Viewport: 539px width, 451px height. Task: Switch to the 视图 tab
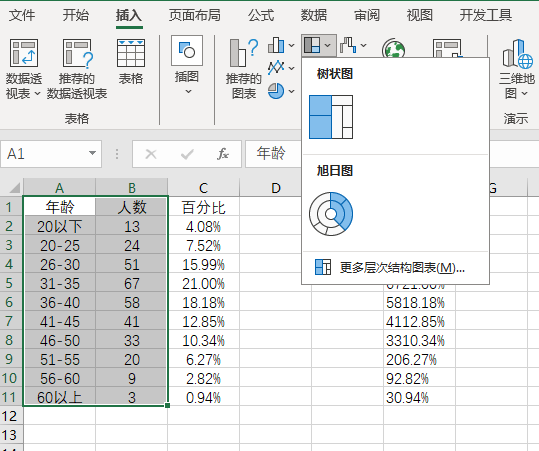[420, 15]
